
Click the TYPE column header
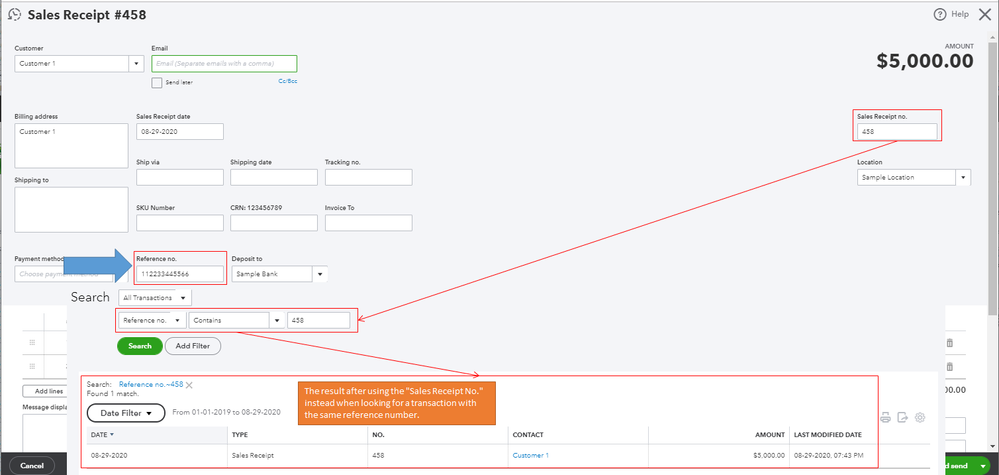[241, 435]
